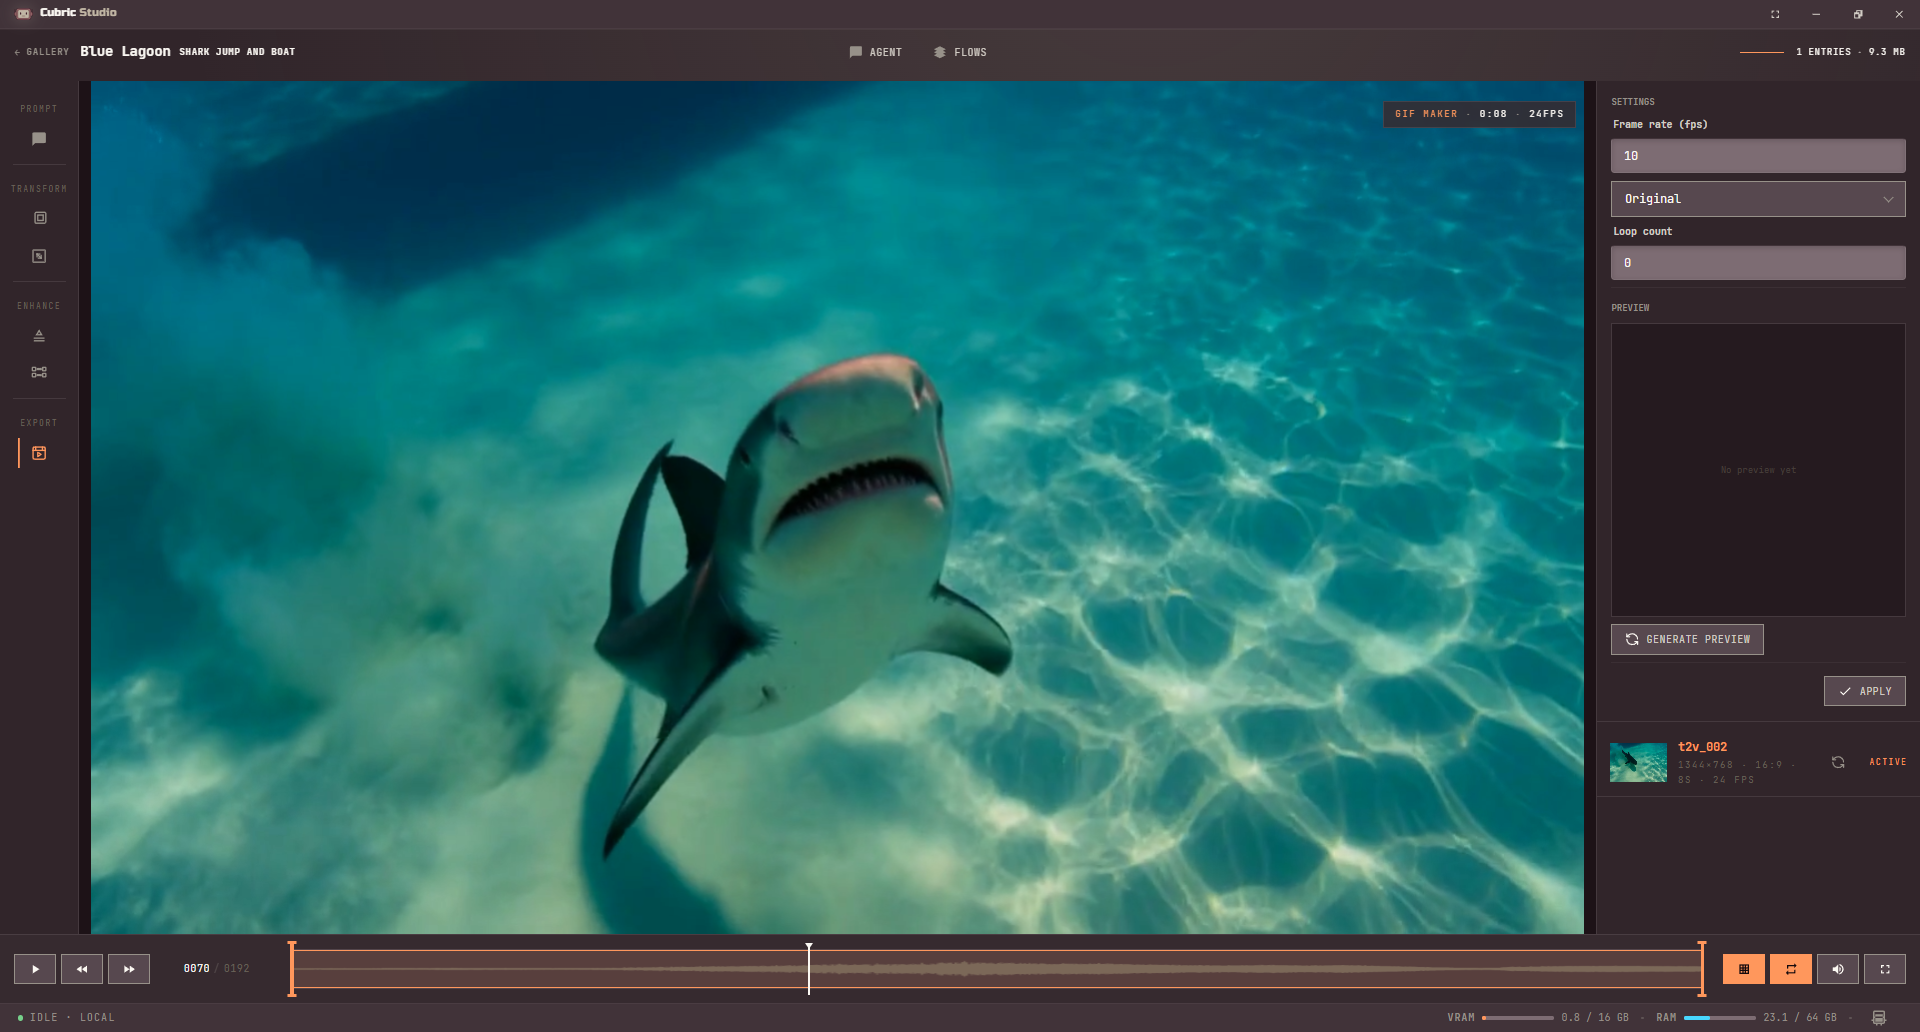Enter fullscreen video view

pos(1885,969)
